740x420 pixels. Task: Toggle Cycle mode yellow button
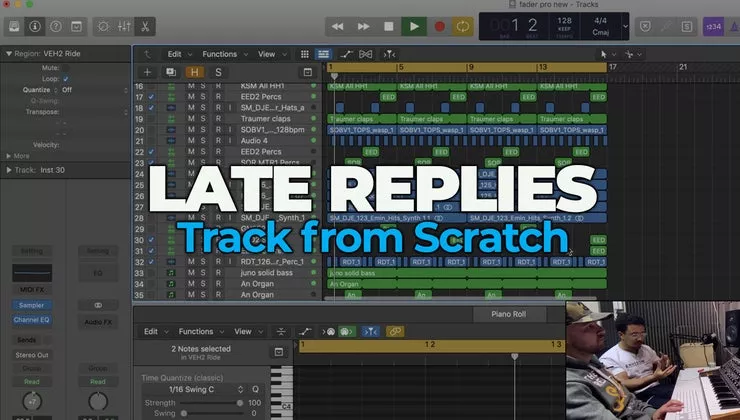tap(462, 26)
